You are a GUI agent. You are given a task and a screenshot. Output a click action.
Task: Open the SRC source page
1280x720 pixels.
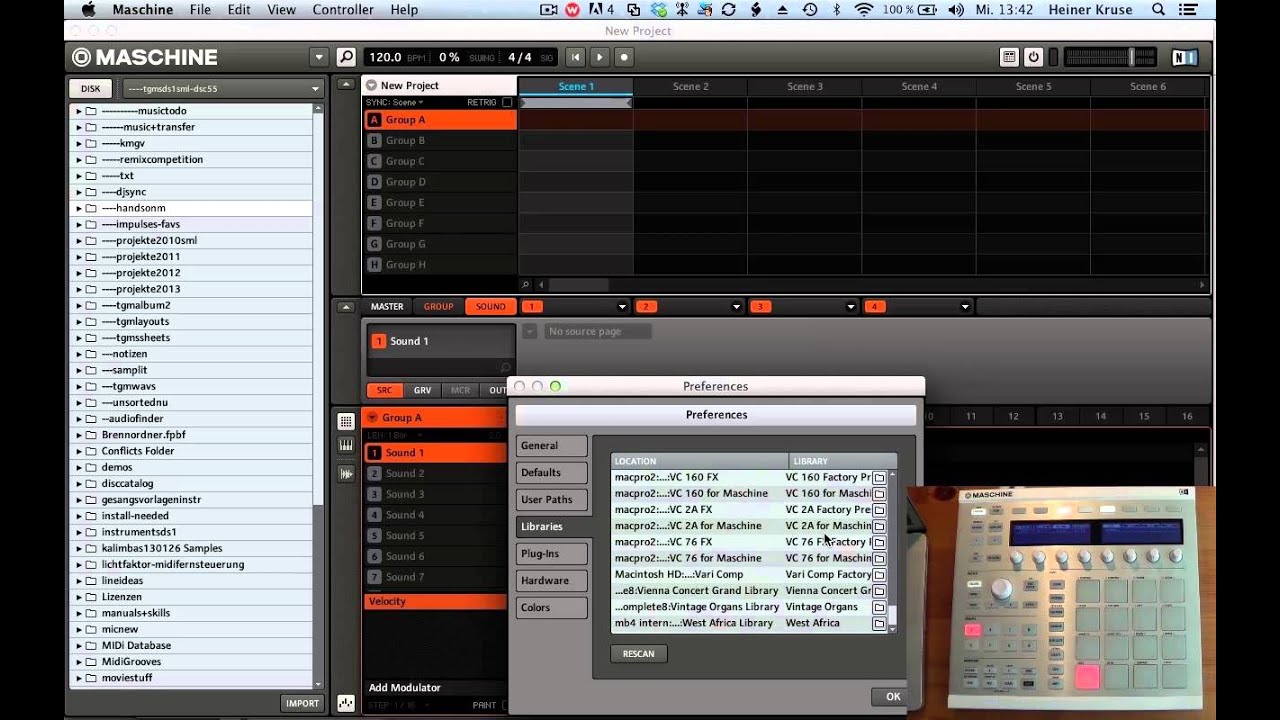[x=384, y=390]
